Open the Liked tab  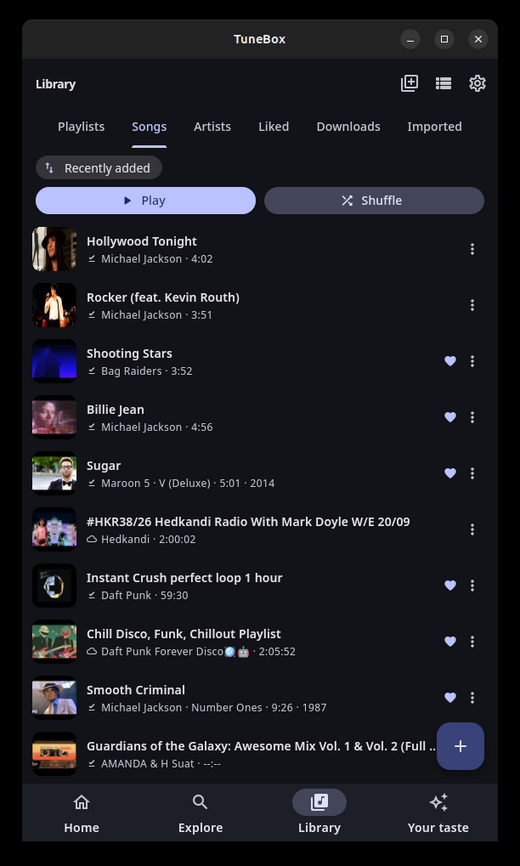pyautogui.click(x=274, y=126)
